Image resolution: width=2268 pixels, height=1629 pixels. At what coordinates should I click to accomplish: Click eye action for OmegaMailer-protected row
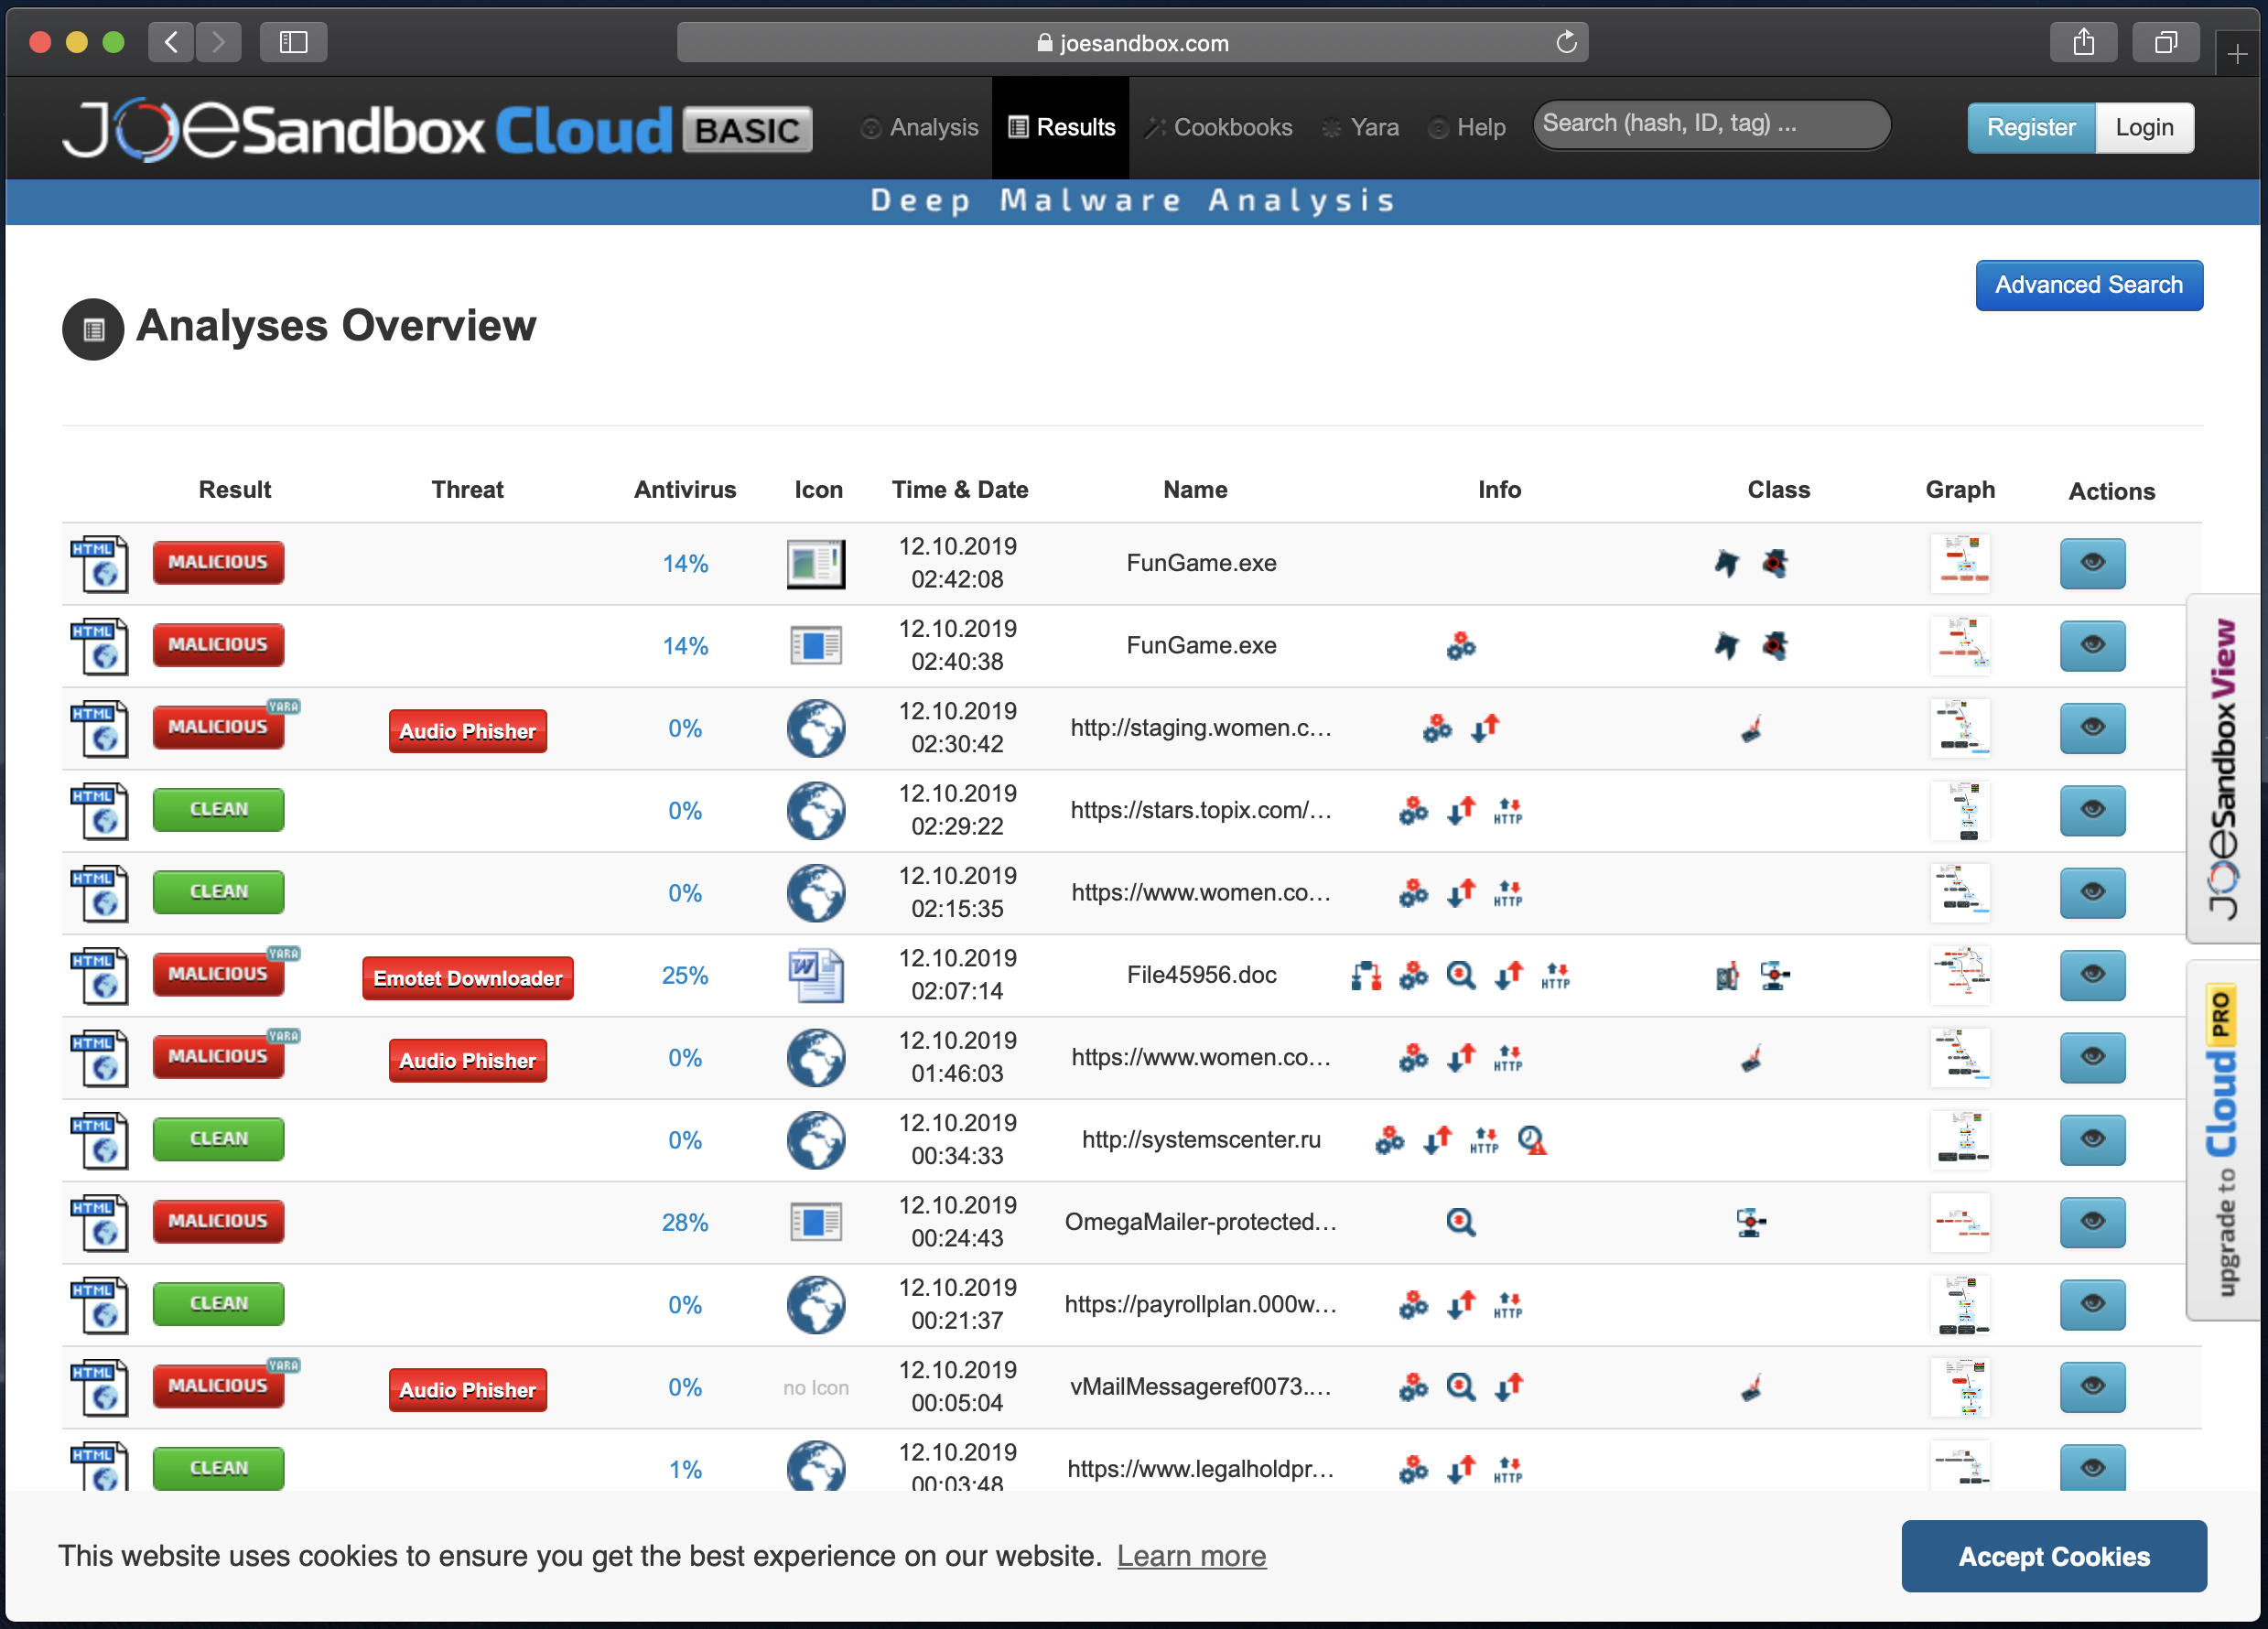(2092, 1222)
